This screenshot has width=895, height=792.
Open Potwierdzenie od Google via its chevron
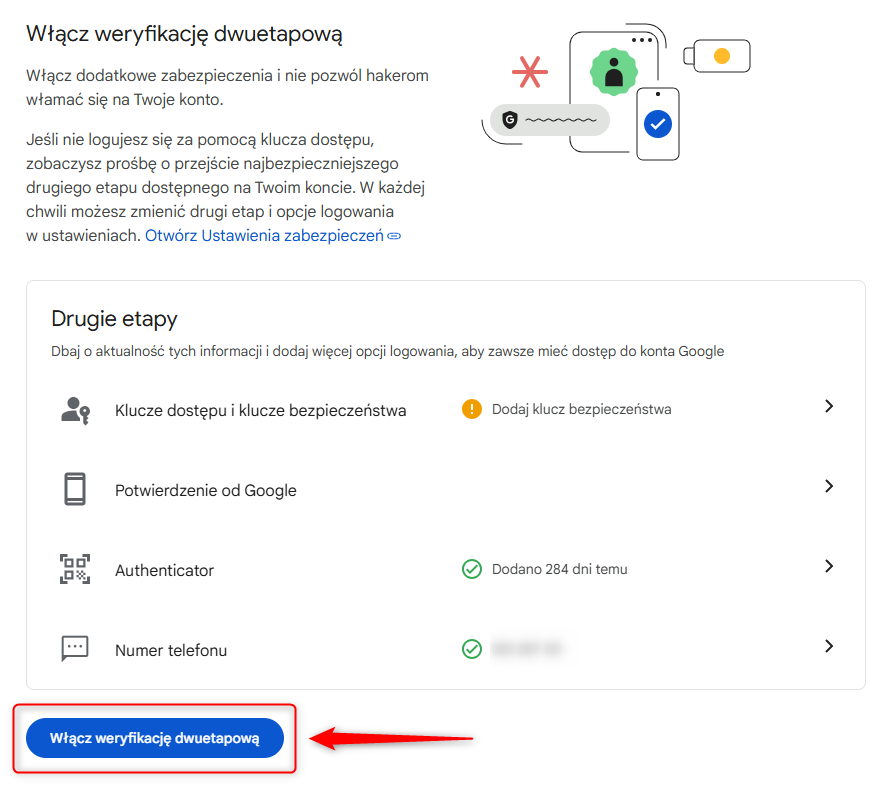[829, 486]
